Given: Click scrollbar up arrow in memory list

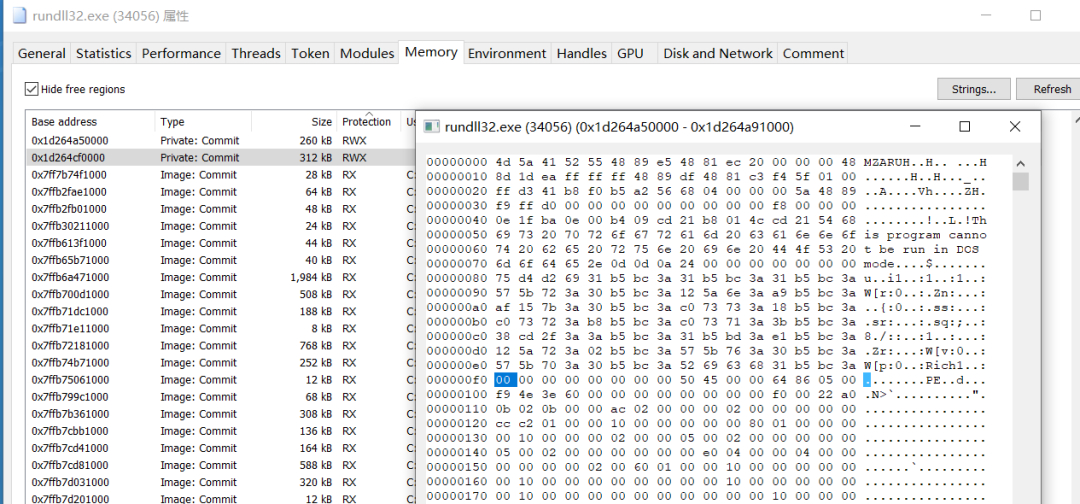Looking at the screenshot, I should 1076,120.
